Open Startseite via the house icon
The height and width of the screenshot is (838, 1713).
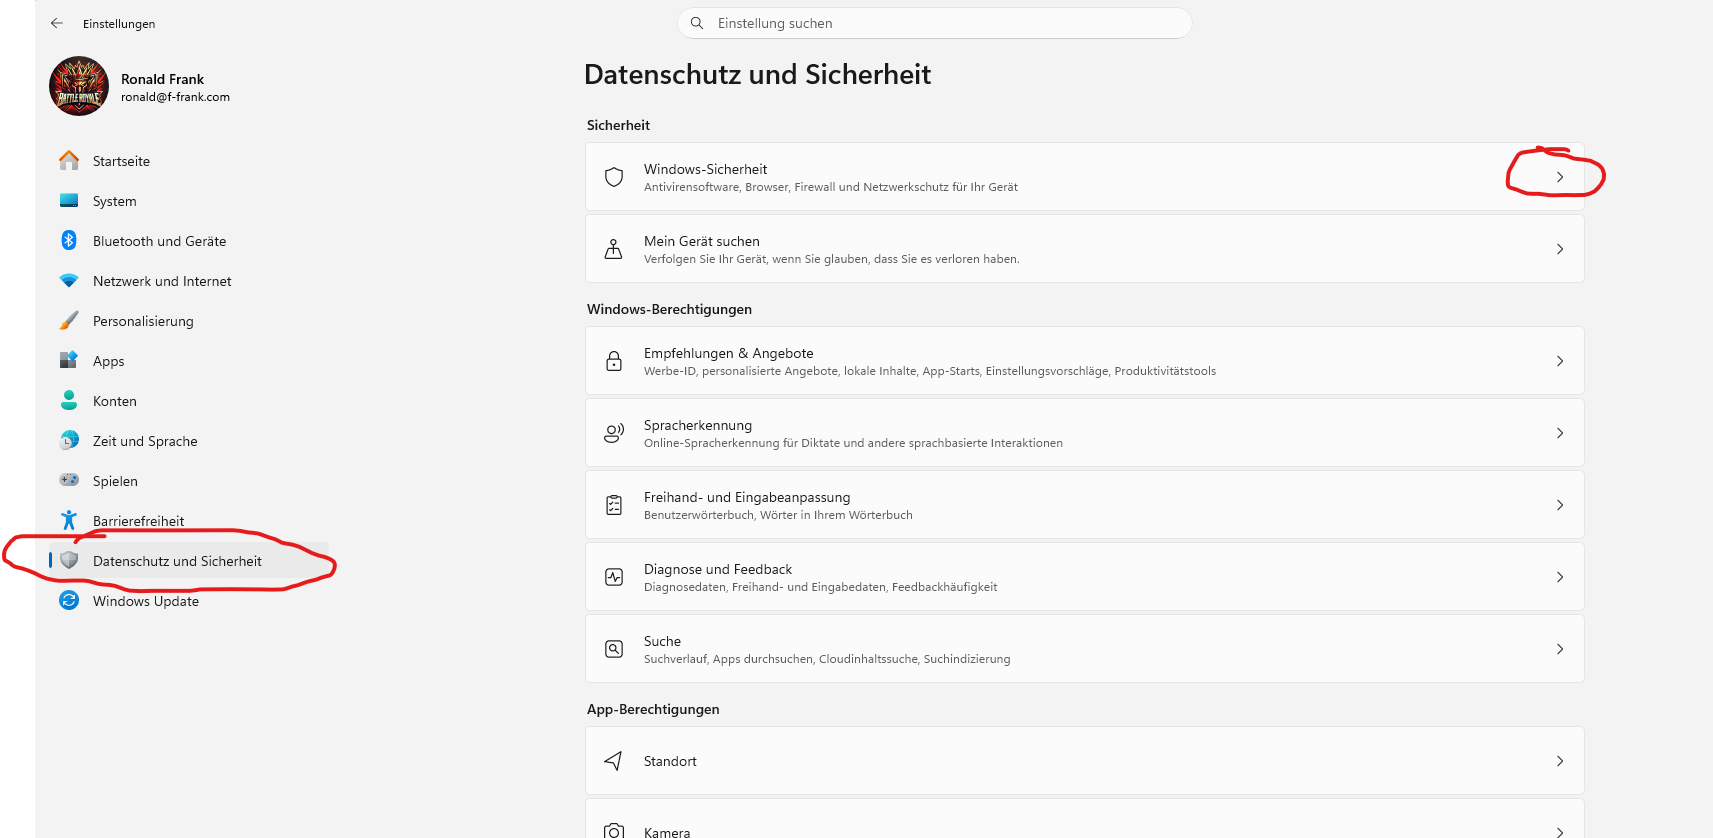[69, 160]
